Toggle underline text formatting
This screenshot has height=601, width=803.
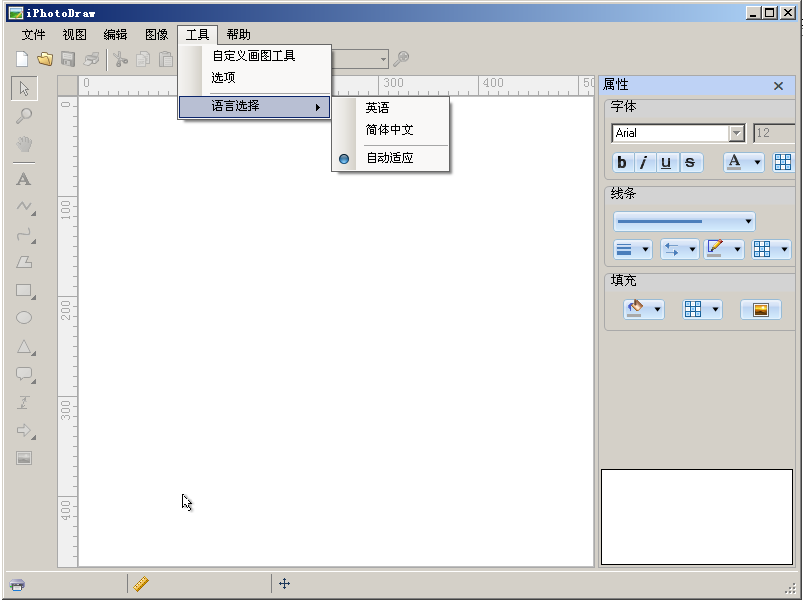(x=666, y=163)
